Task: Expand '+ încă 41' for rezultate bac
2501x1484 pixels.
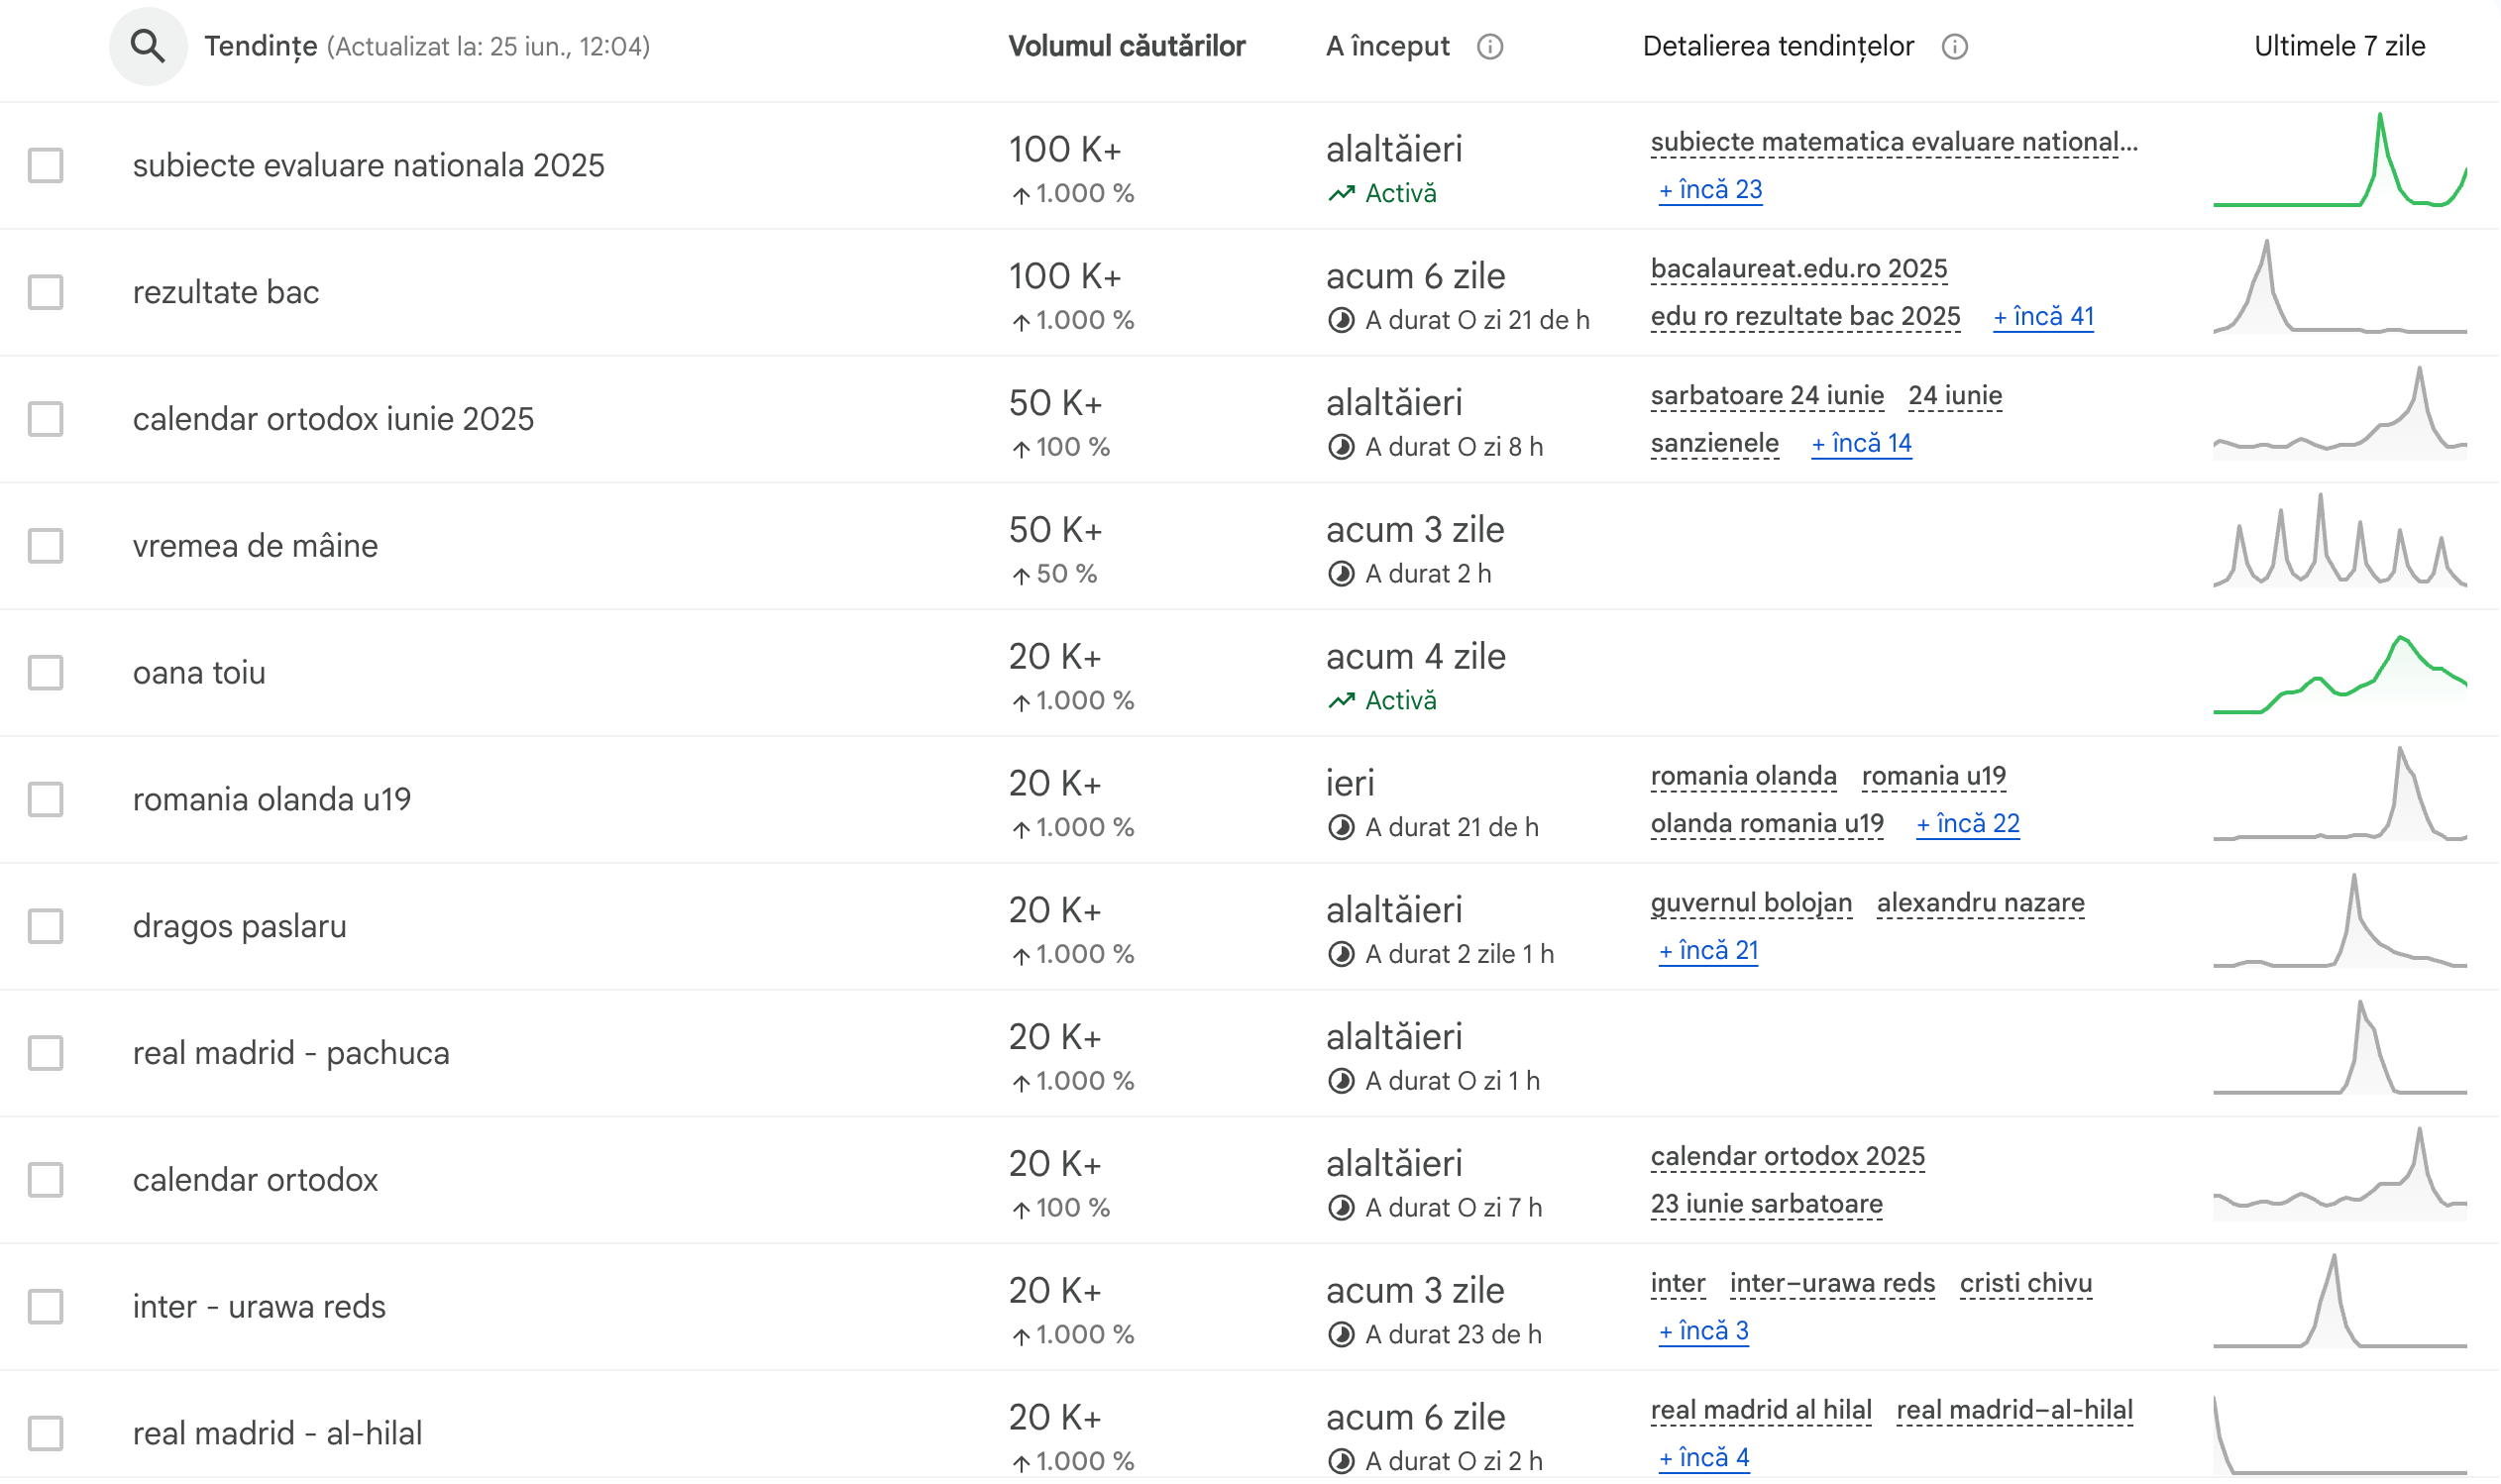Action: coord(2043,317)
